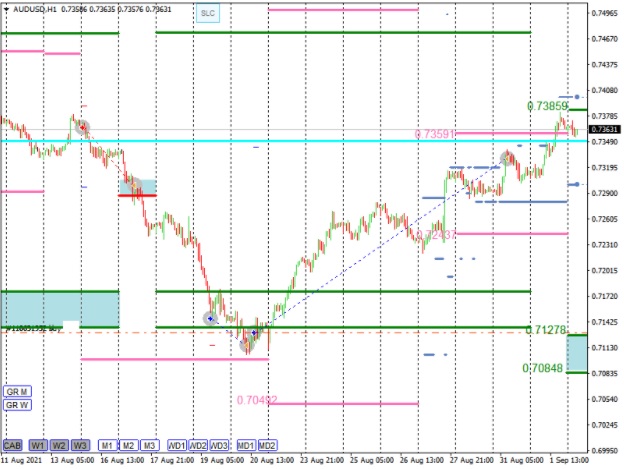Click the WD3 button
The image size is (624, 469).
point(219,445)
